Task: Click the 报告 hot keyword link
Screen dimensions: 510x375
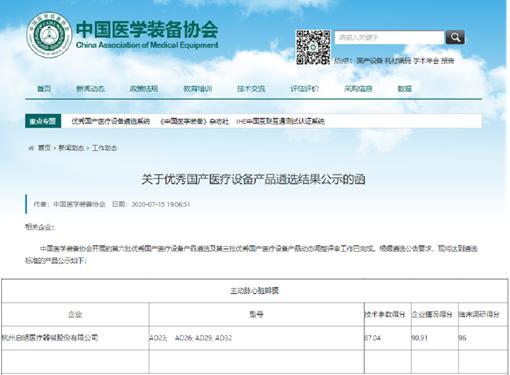Action: click(x=448, y=61)
